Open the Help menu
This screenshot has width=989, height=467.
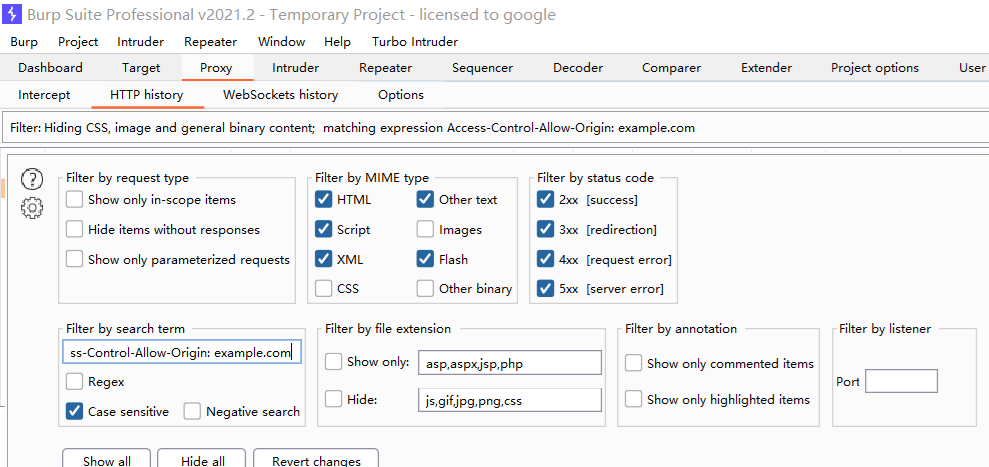point(337,42)
